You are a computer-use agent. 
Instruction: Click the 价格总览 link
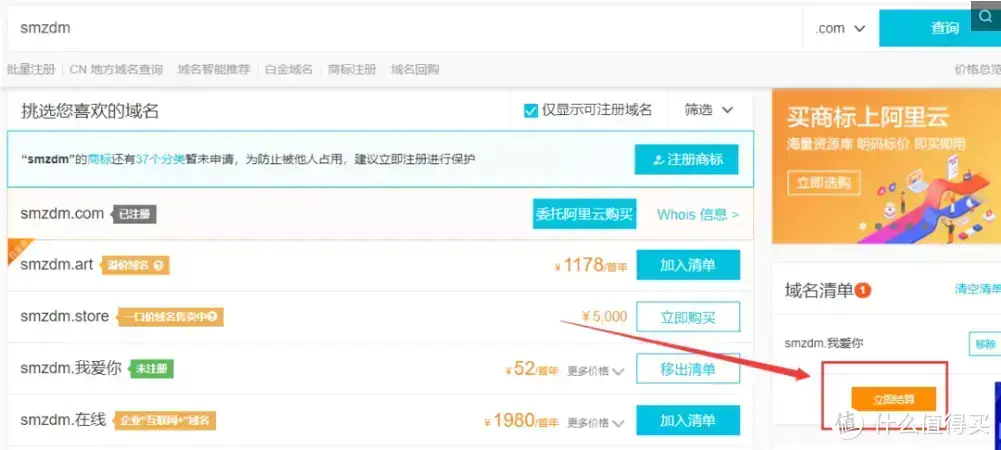pyautogui.click(x=977, y=70)
